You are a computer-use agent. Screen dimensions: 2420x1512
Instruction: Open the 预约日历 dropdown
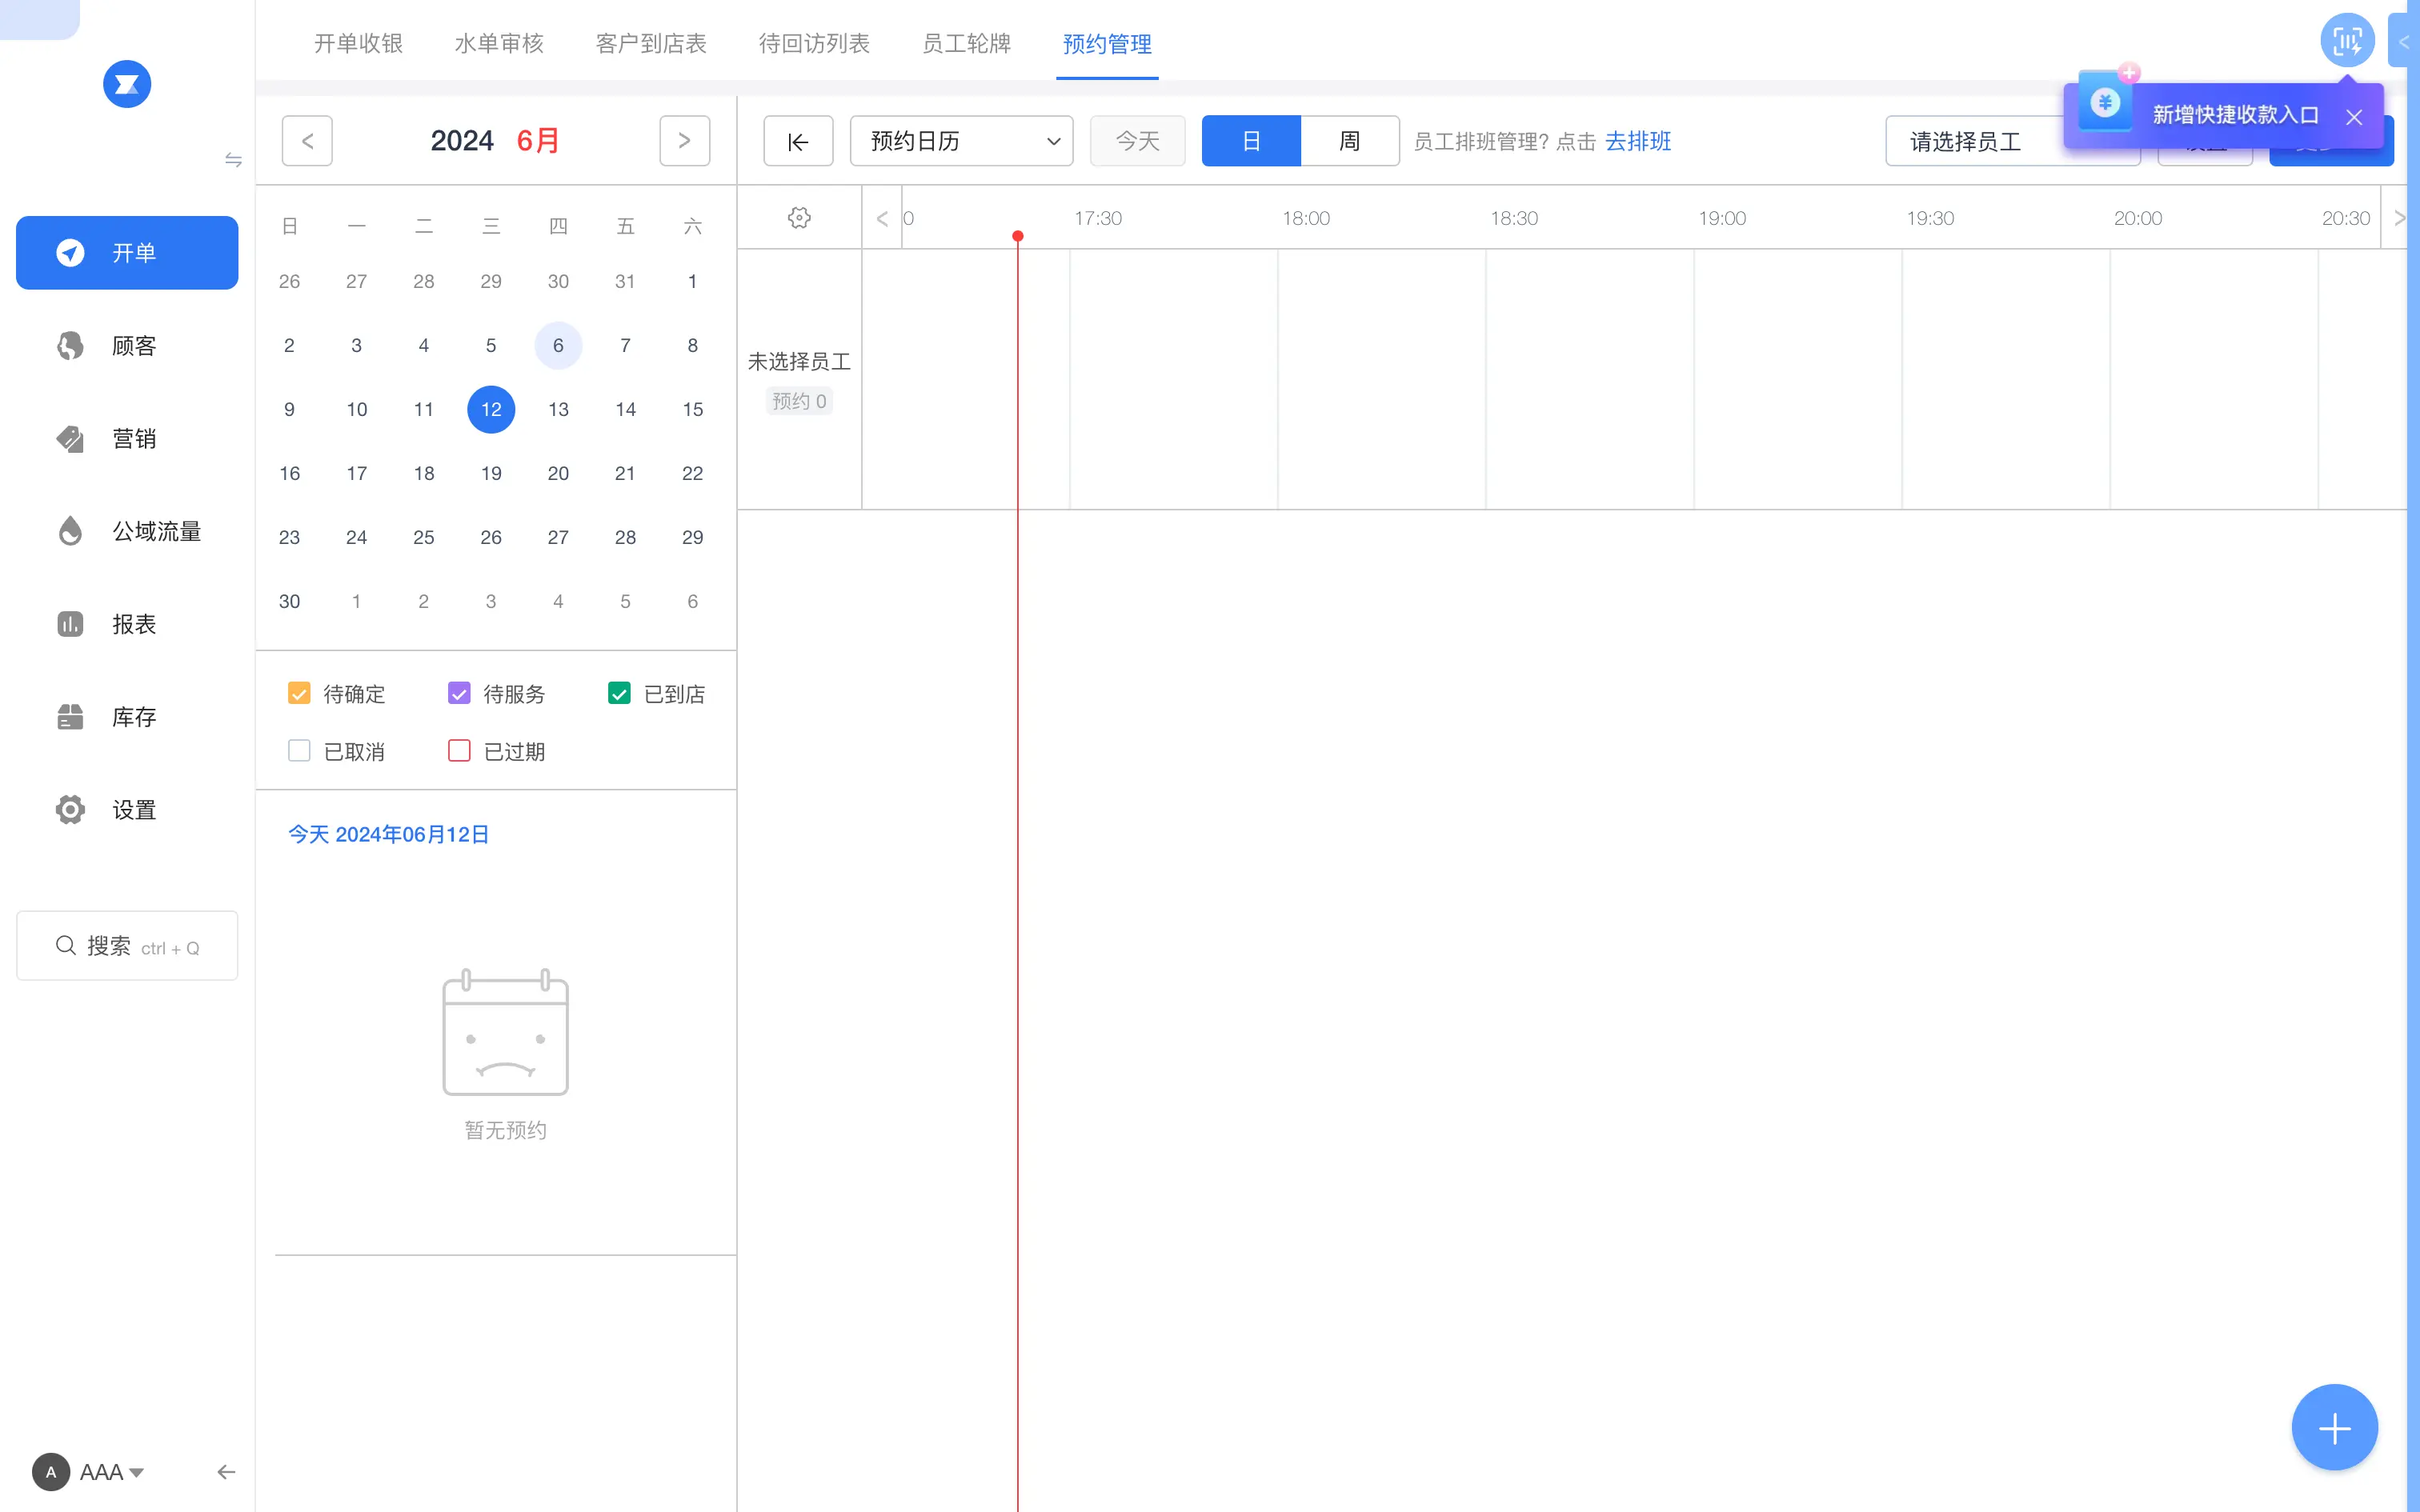(x=961, y=141)
